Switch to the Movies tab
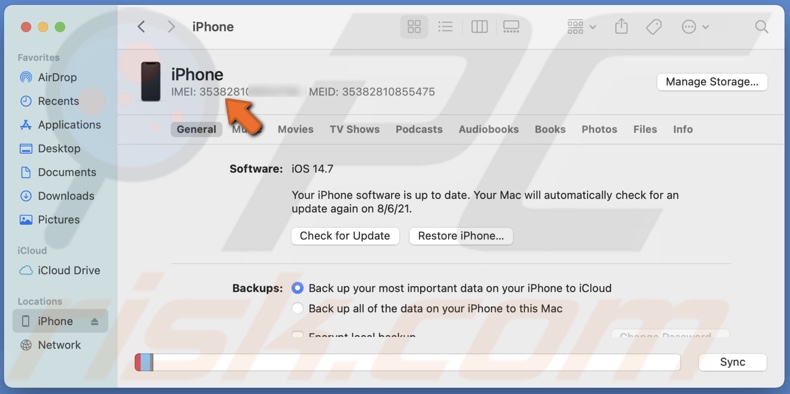Screen dimensions: 790x394 tap(295, 129)
